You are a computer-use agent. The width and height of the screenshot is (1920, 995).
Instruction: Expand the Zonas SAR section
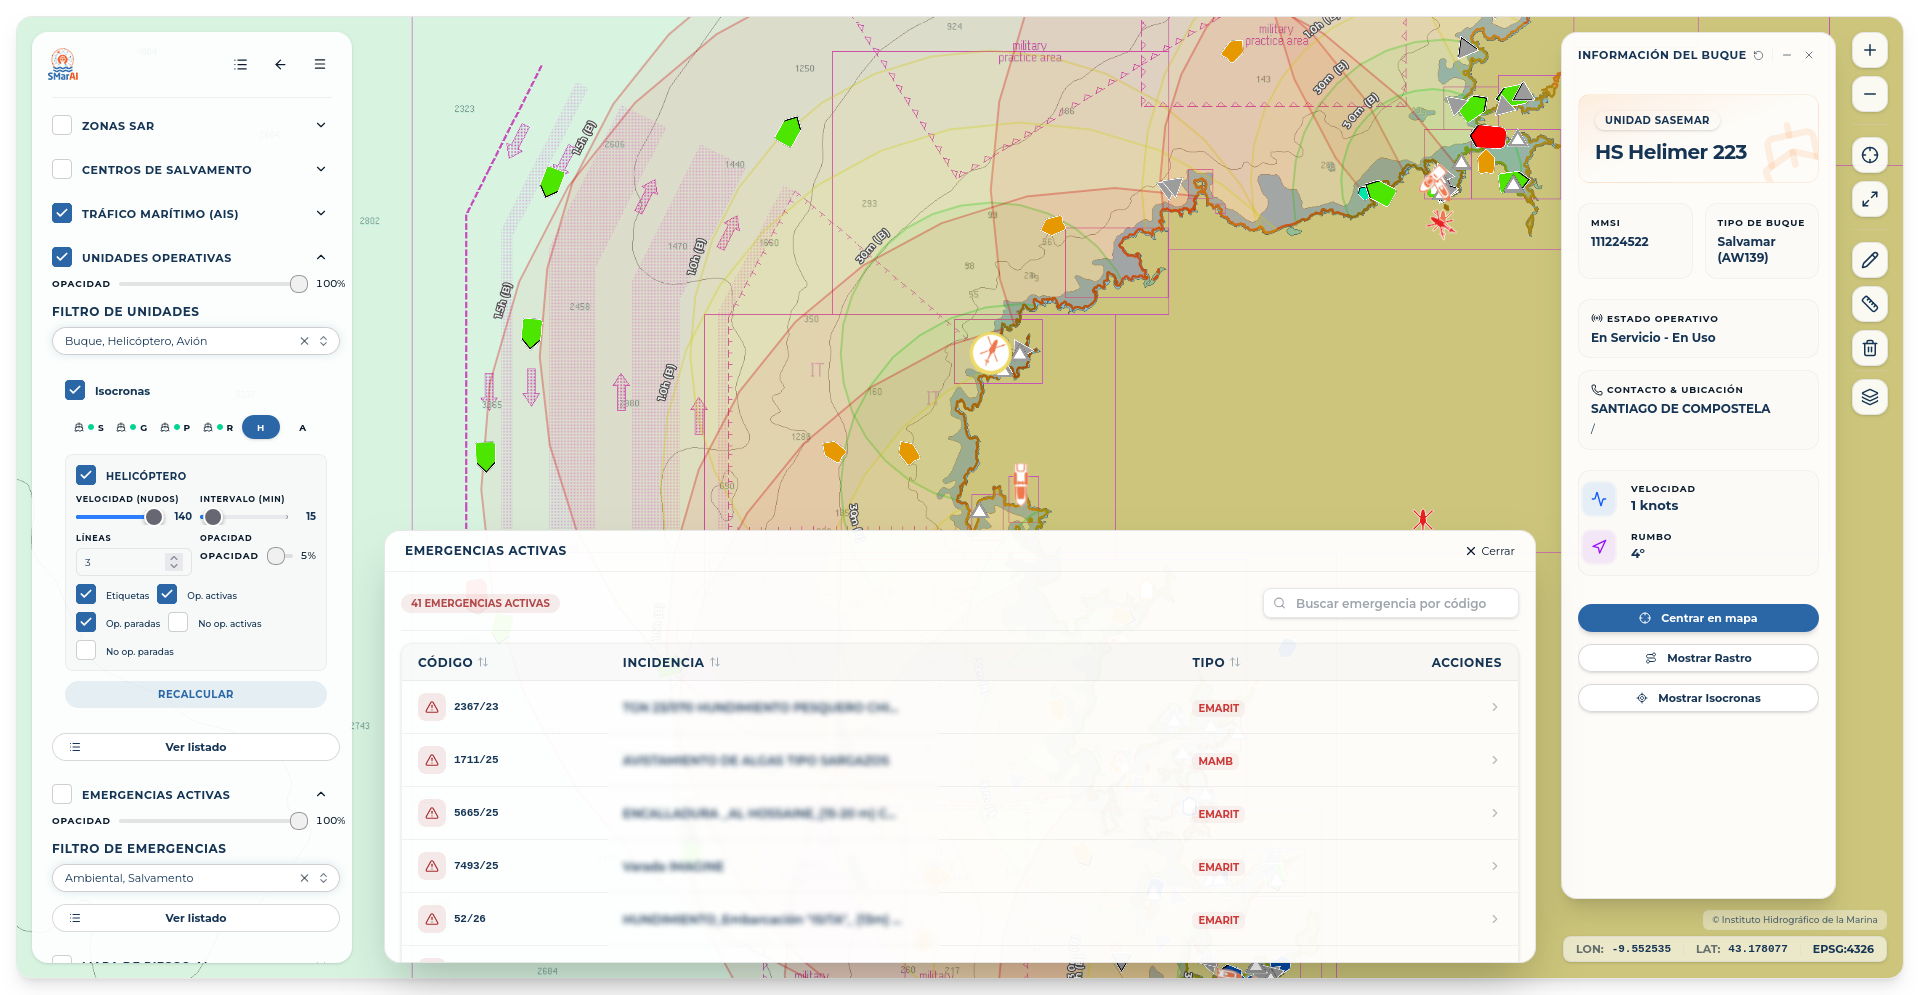point(321,125)
